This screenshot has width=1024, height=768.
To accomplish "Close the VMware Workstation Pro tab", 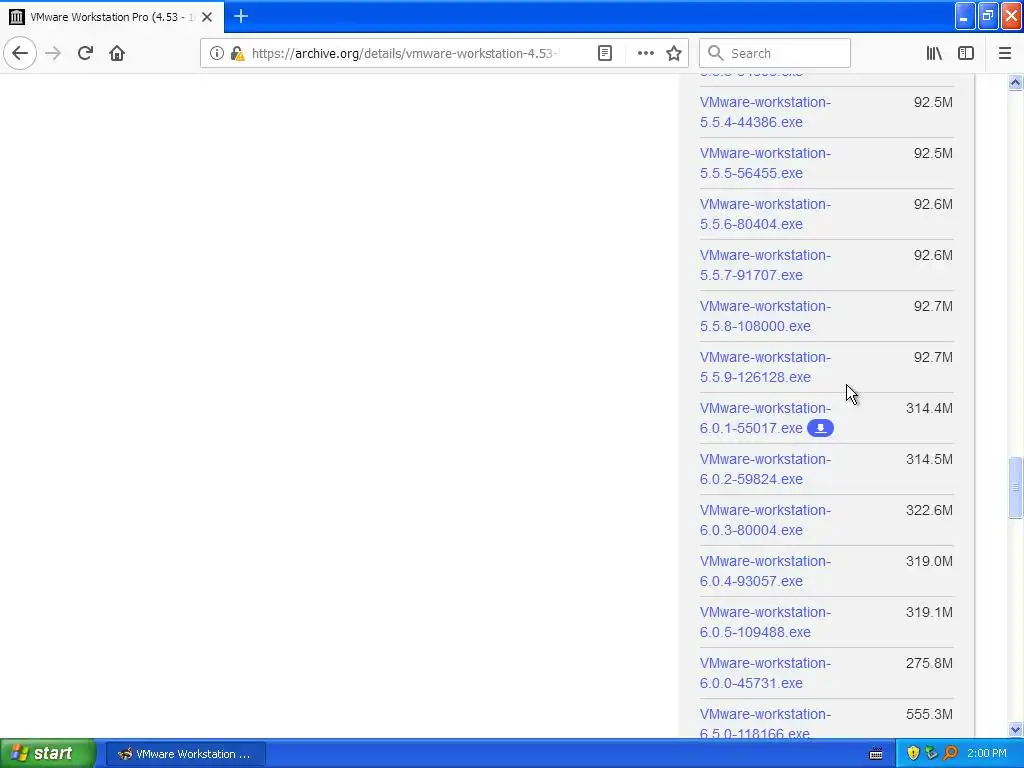I will click(206, 17).
